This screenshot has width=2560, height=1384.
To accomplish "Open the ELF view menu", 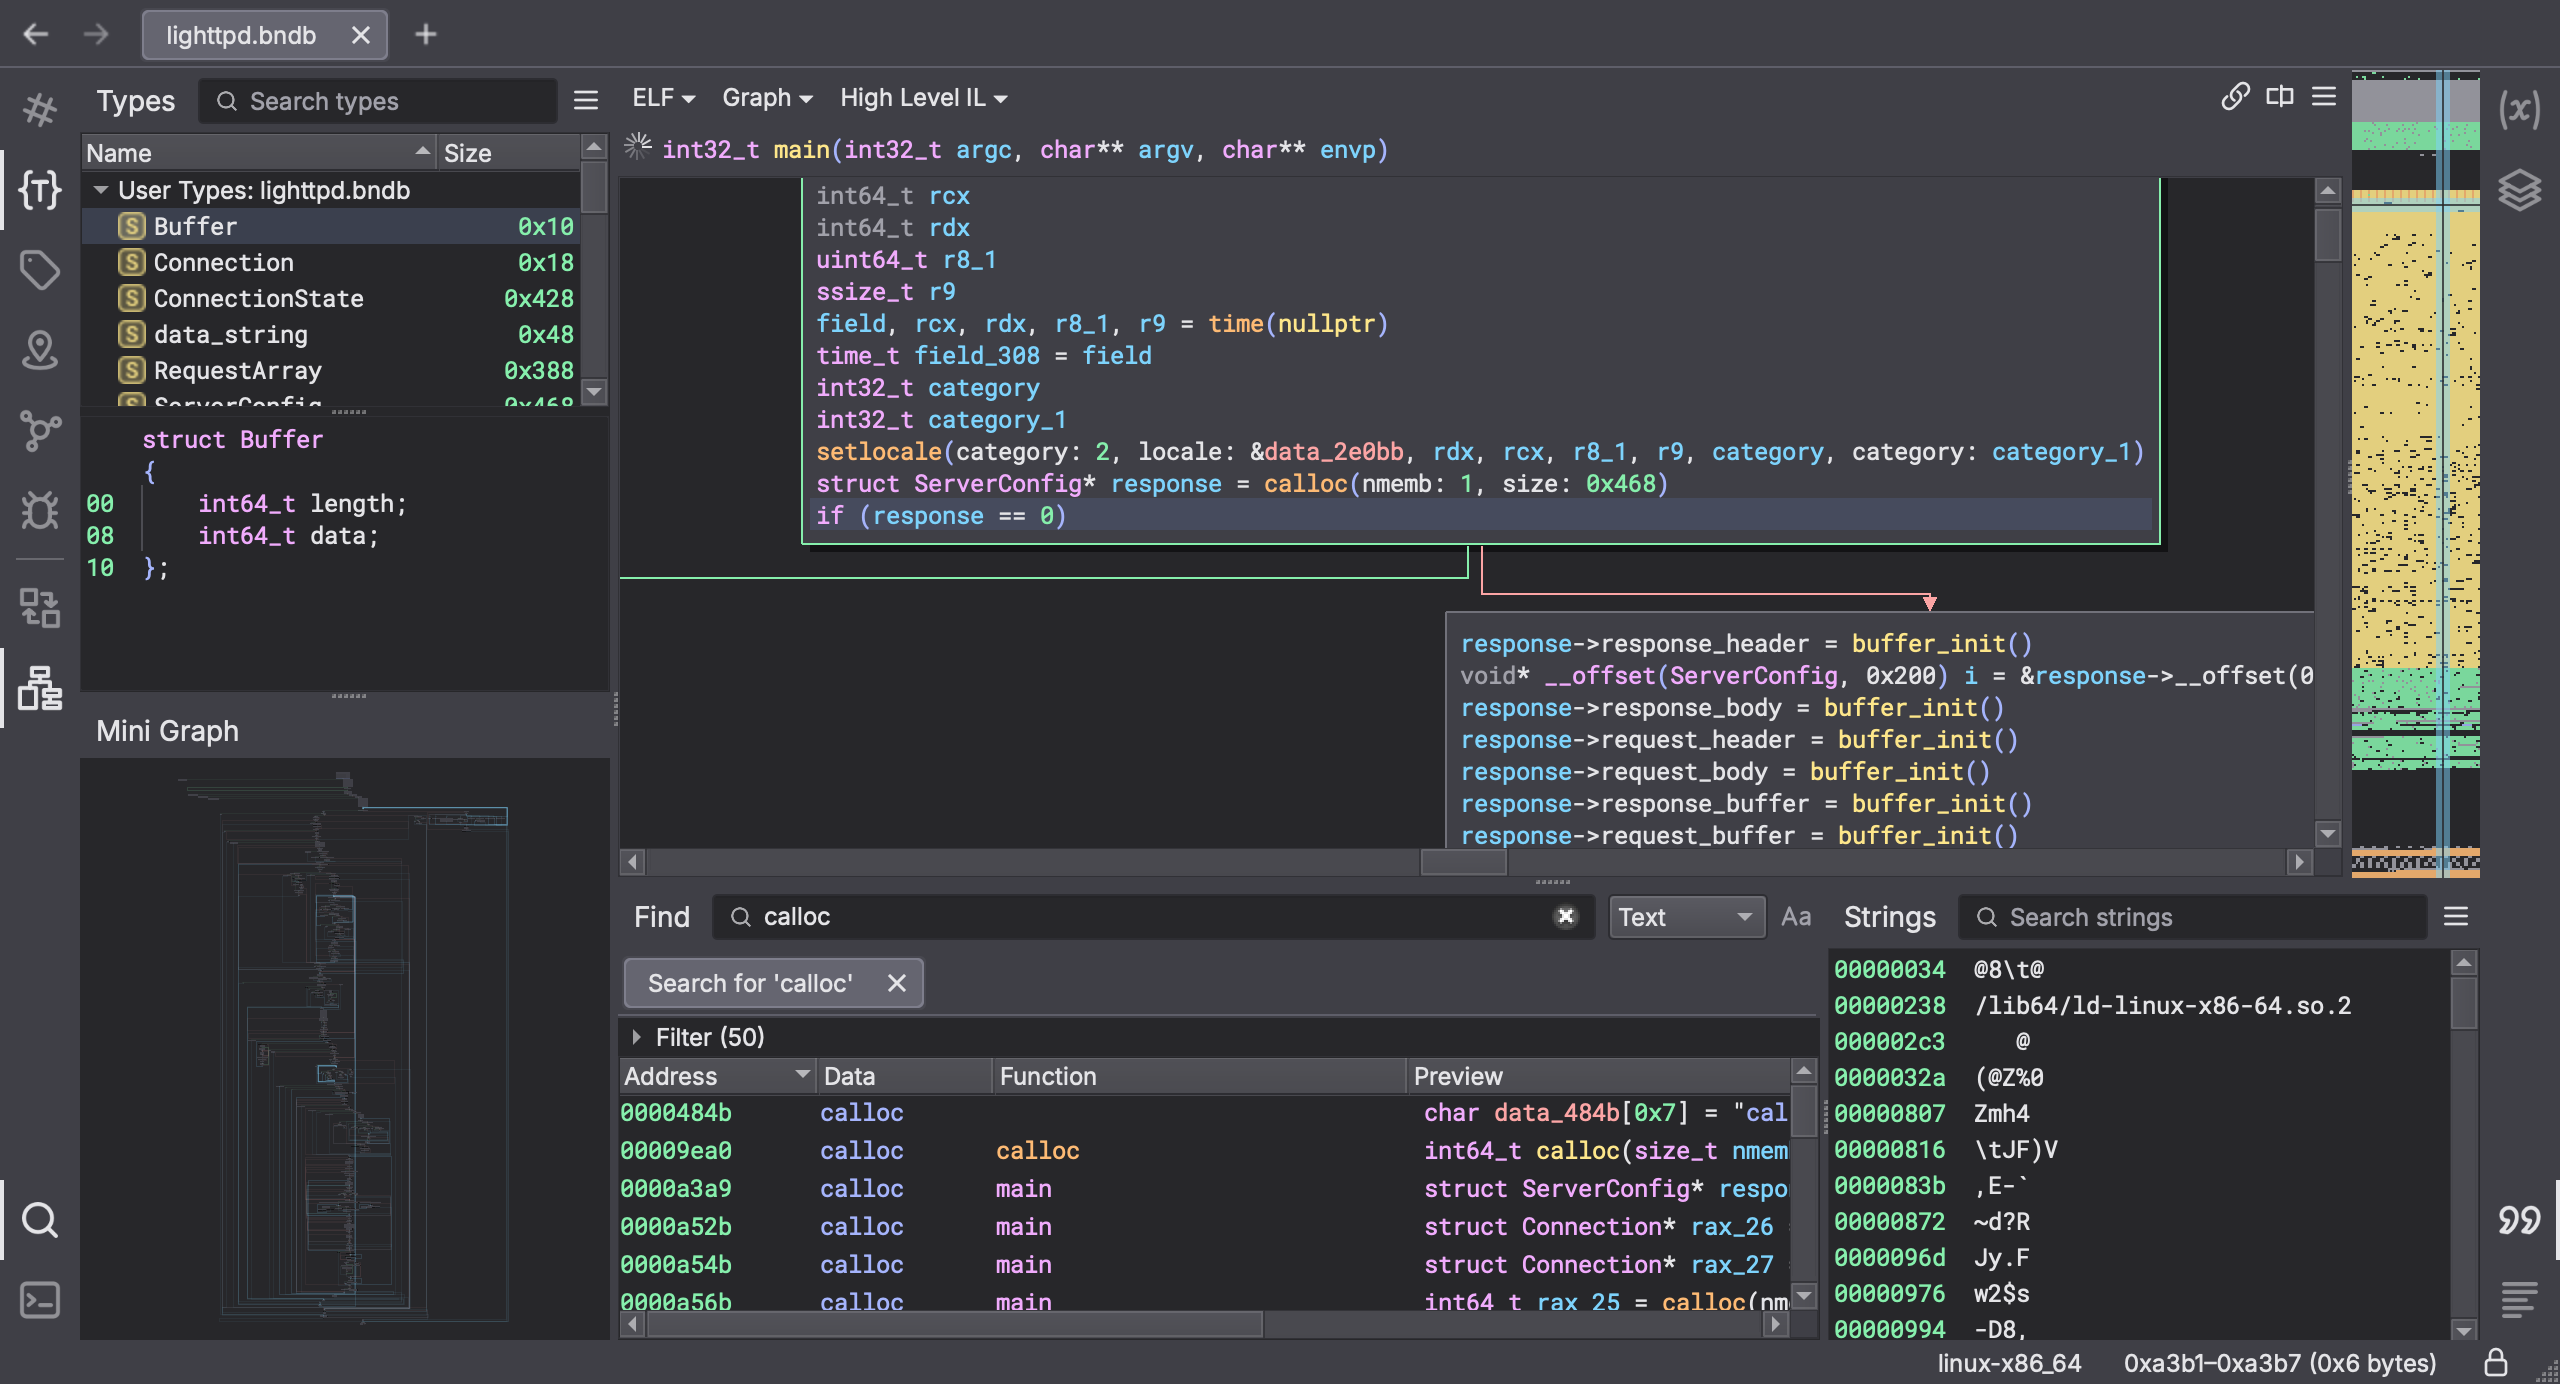I will 662,98.
